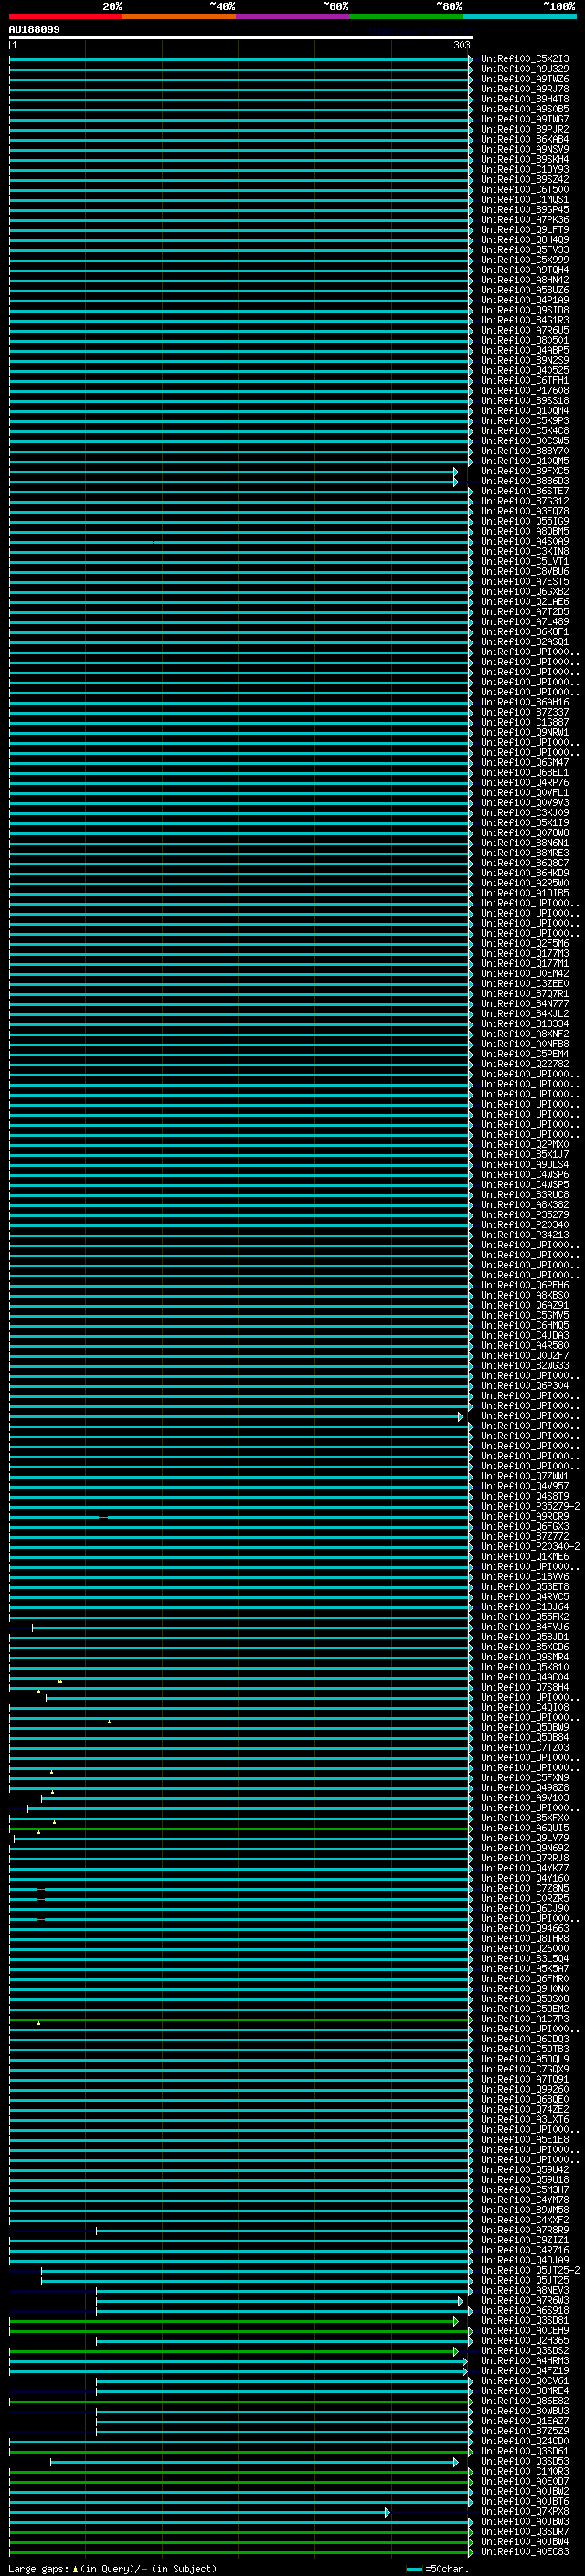585x2576 pixels.
Task: Select hit UniRef100_B4N777
Action: [525, 1003]
